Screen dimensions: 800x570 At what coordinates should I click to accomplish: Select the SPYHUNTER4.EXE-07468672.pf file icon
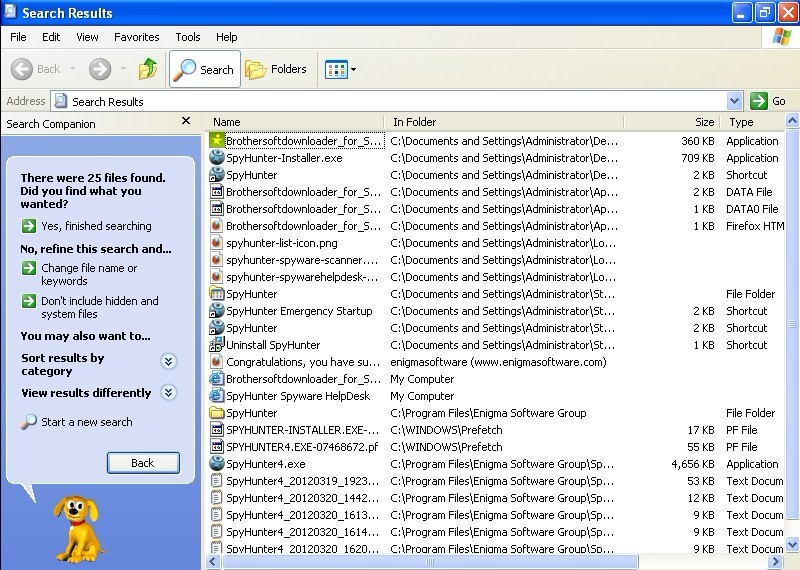(217, 447)
